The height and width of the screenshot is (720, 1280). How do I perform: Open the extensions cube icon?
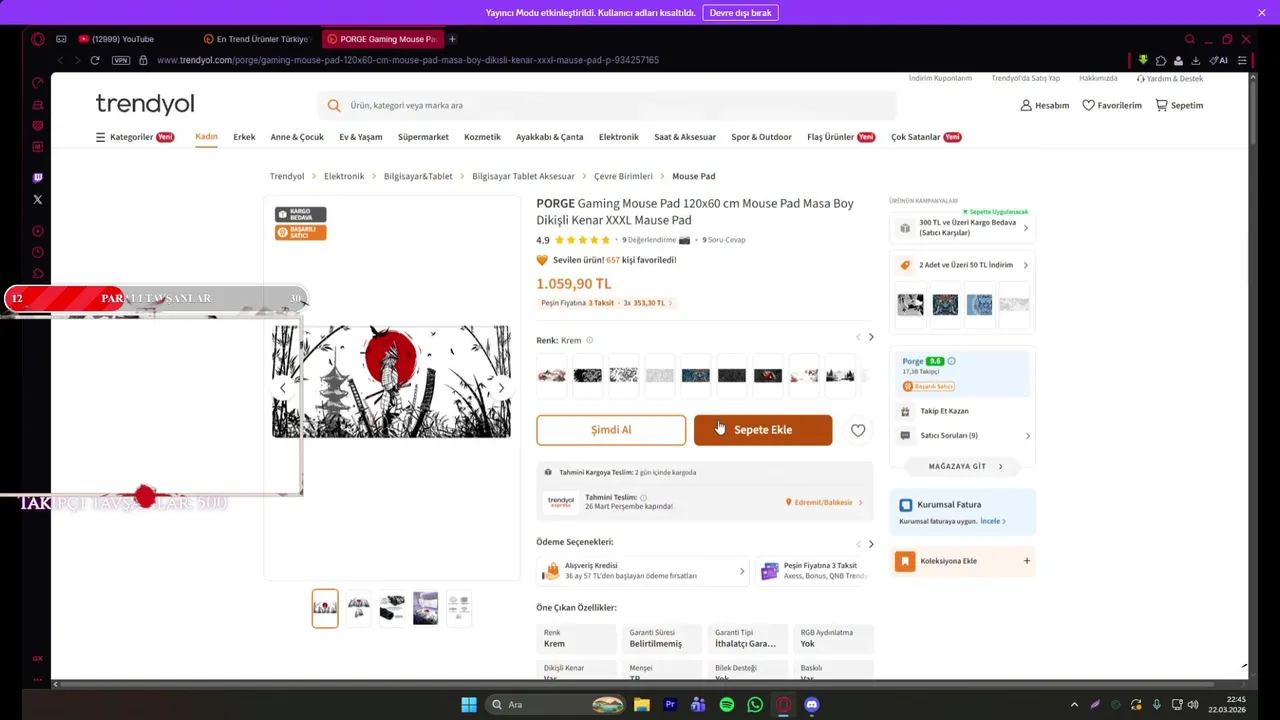pos(1161,60)
